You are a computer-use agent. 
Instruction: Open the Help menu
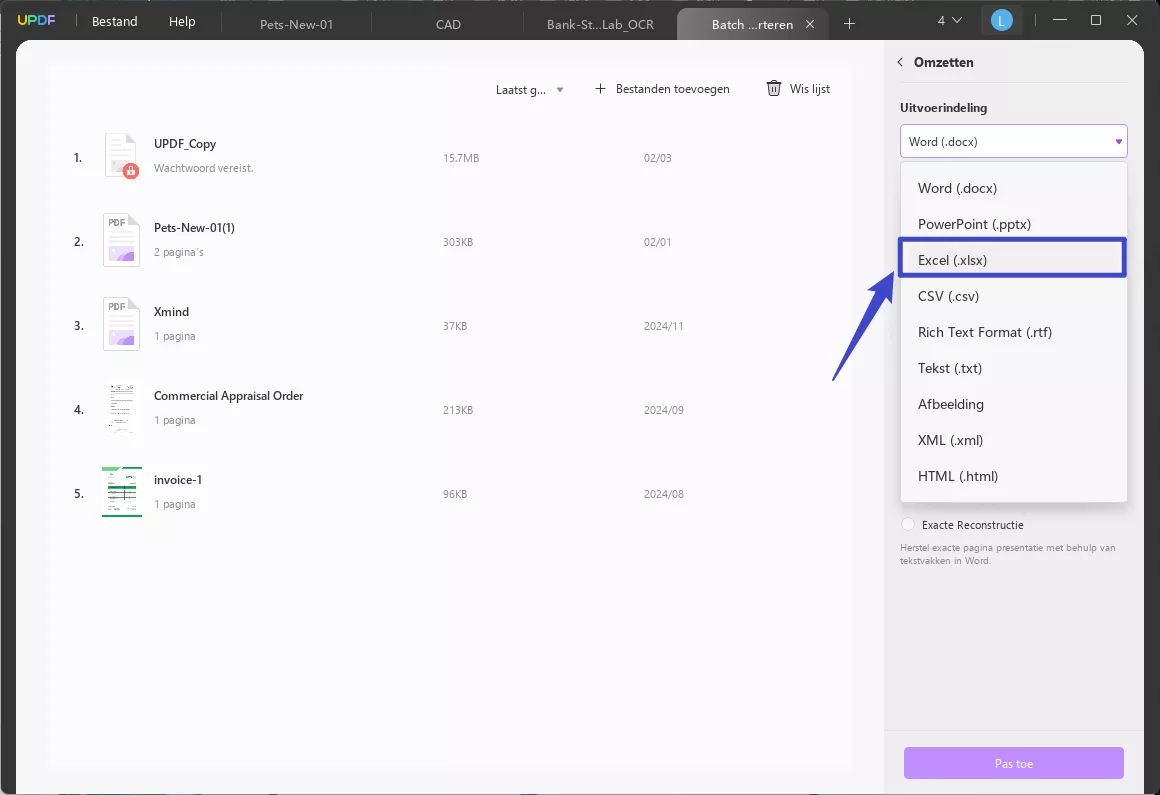[x=182, y=21]
